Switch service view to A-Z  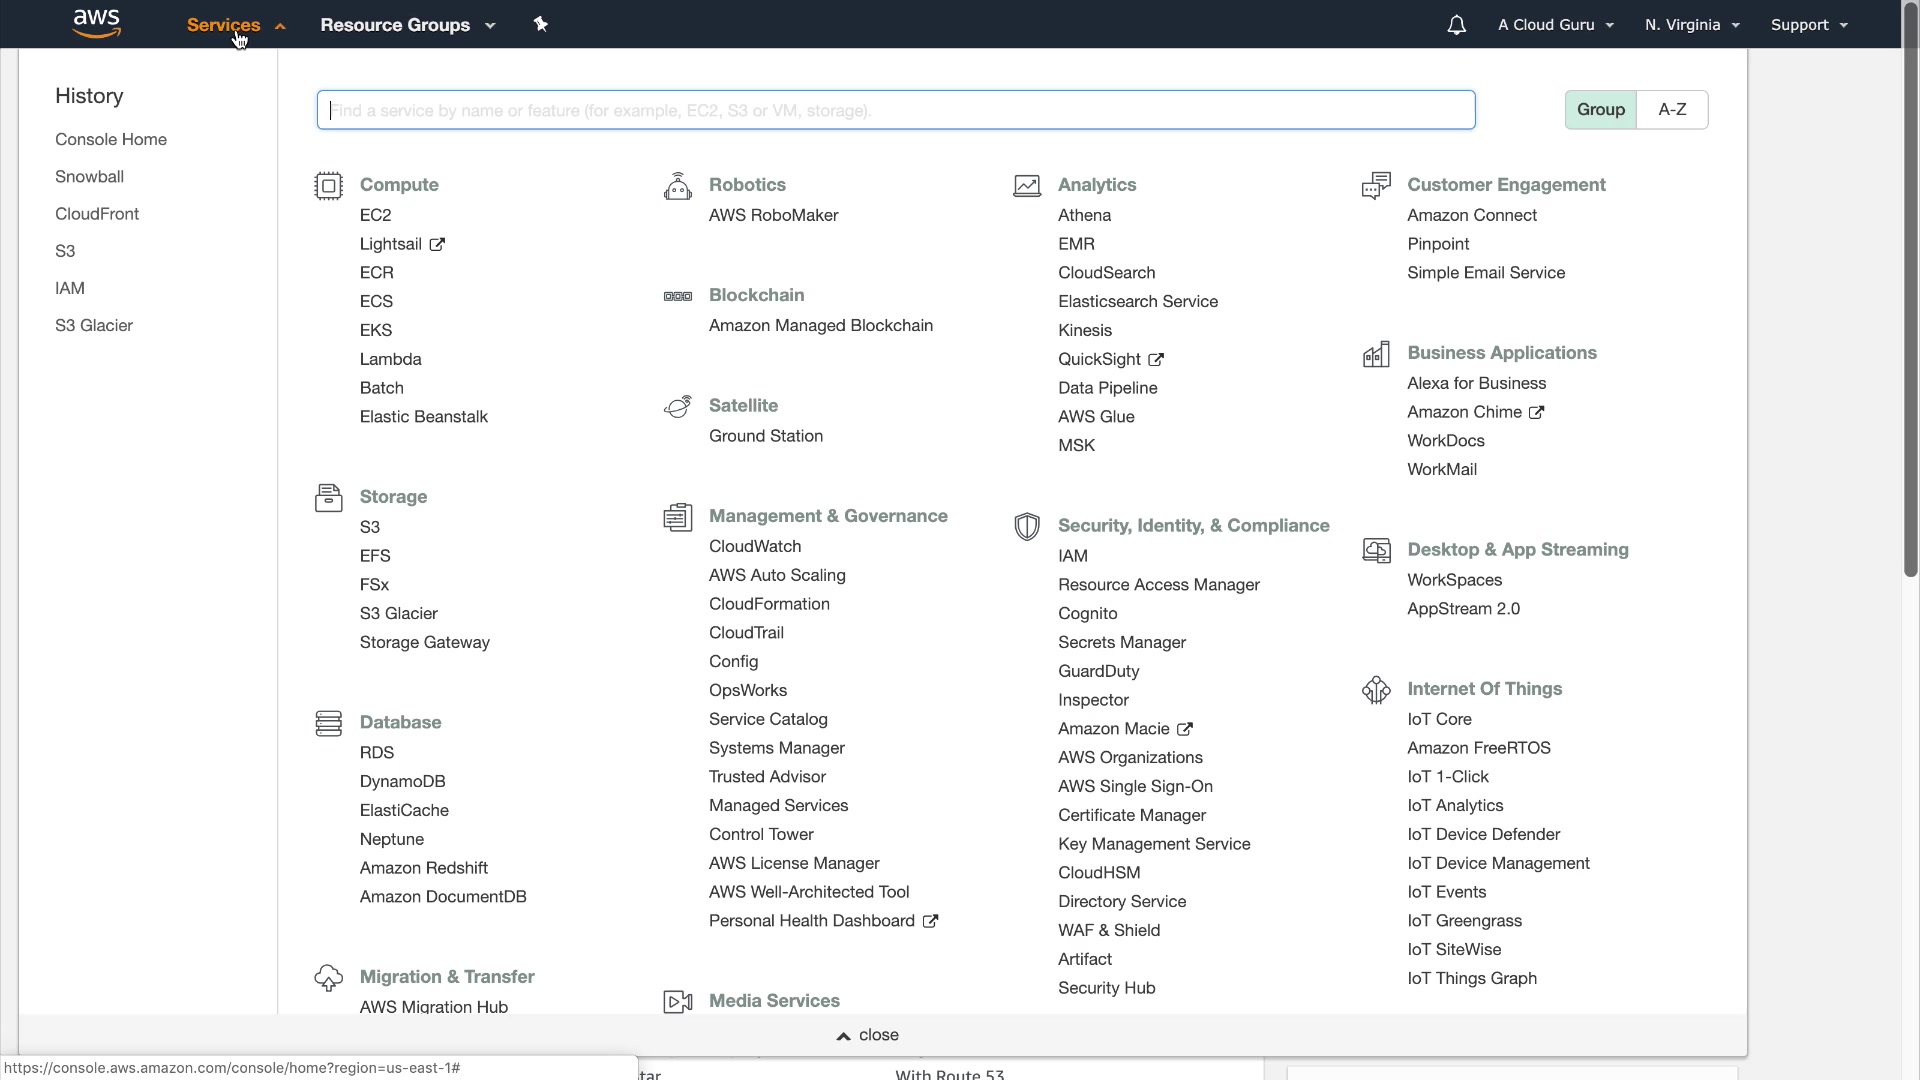tap(1672, 110)
